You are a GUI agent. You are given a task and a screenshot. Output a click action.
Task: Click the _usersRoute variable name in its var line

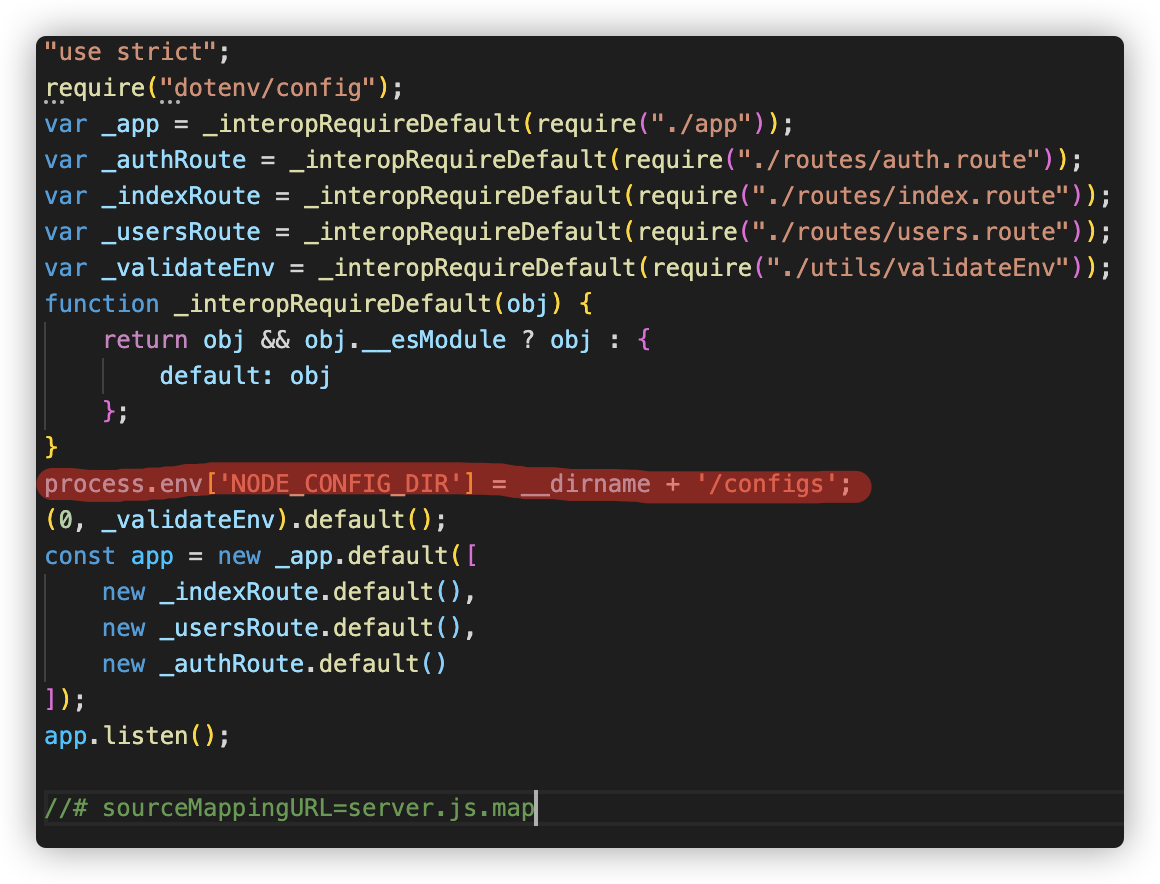click(181, 232)
